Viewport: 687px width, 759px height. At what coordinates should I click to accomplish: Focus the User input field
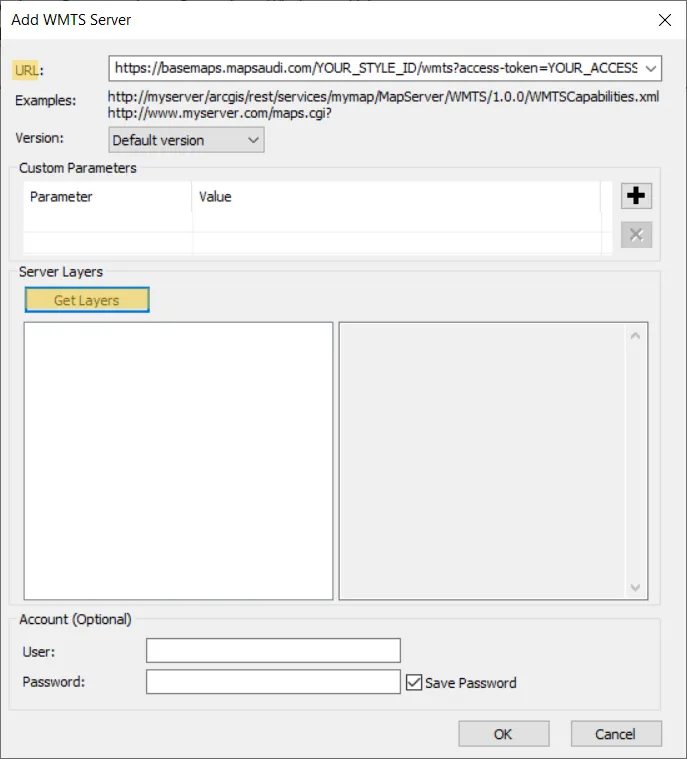coord(273,651)
